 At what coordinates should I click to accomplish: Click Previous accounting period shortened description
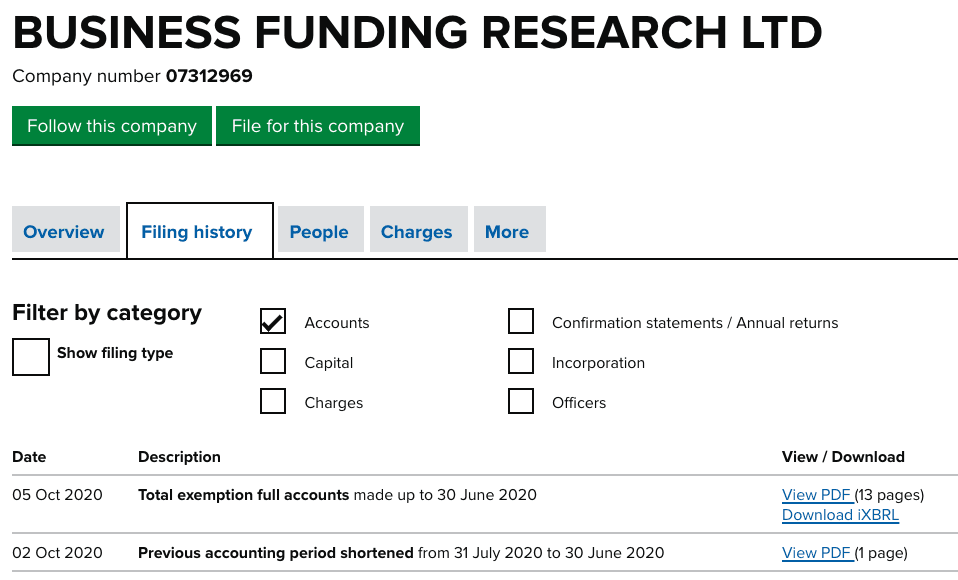click(401, 552)
